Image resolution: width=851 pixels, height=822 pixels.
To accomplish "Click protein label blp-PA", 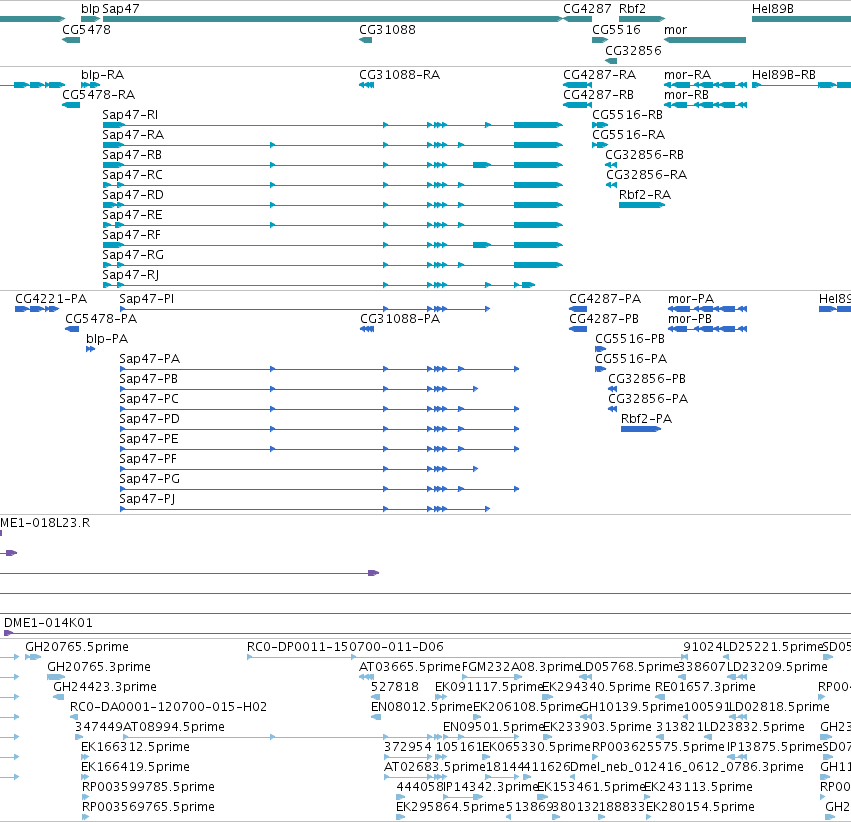I will coord(107,339).
